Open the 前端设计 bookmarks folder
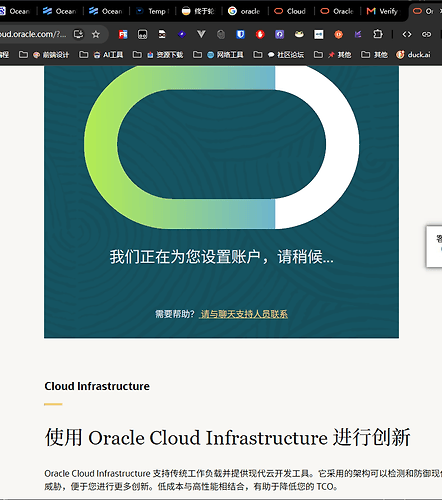This screenshot has width=442, height=500. tap(44, 55)
